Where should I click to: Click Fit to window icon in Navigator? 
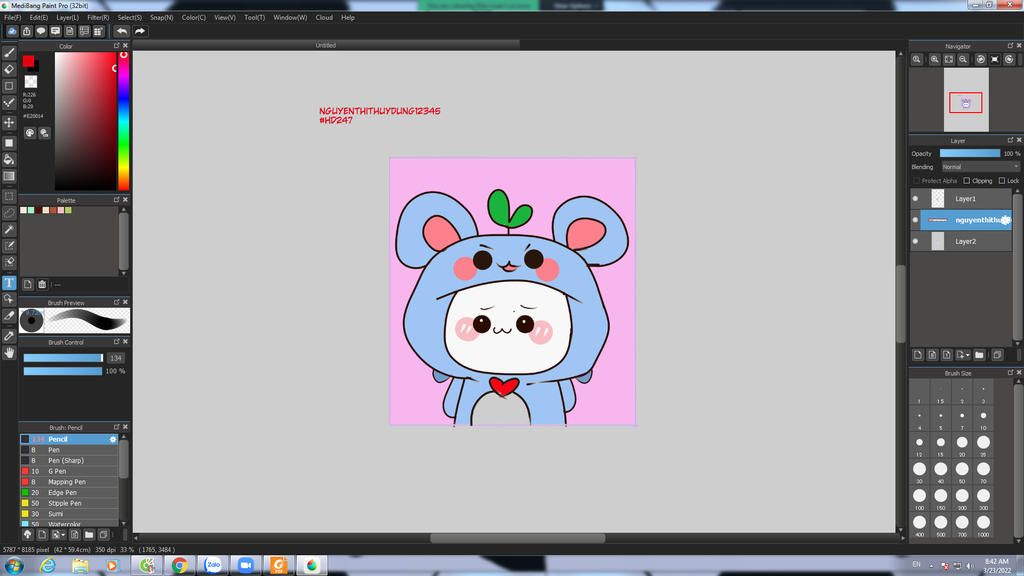[949, 59]
